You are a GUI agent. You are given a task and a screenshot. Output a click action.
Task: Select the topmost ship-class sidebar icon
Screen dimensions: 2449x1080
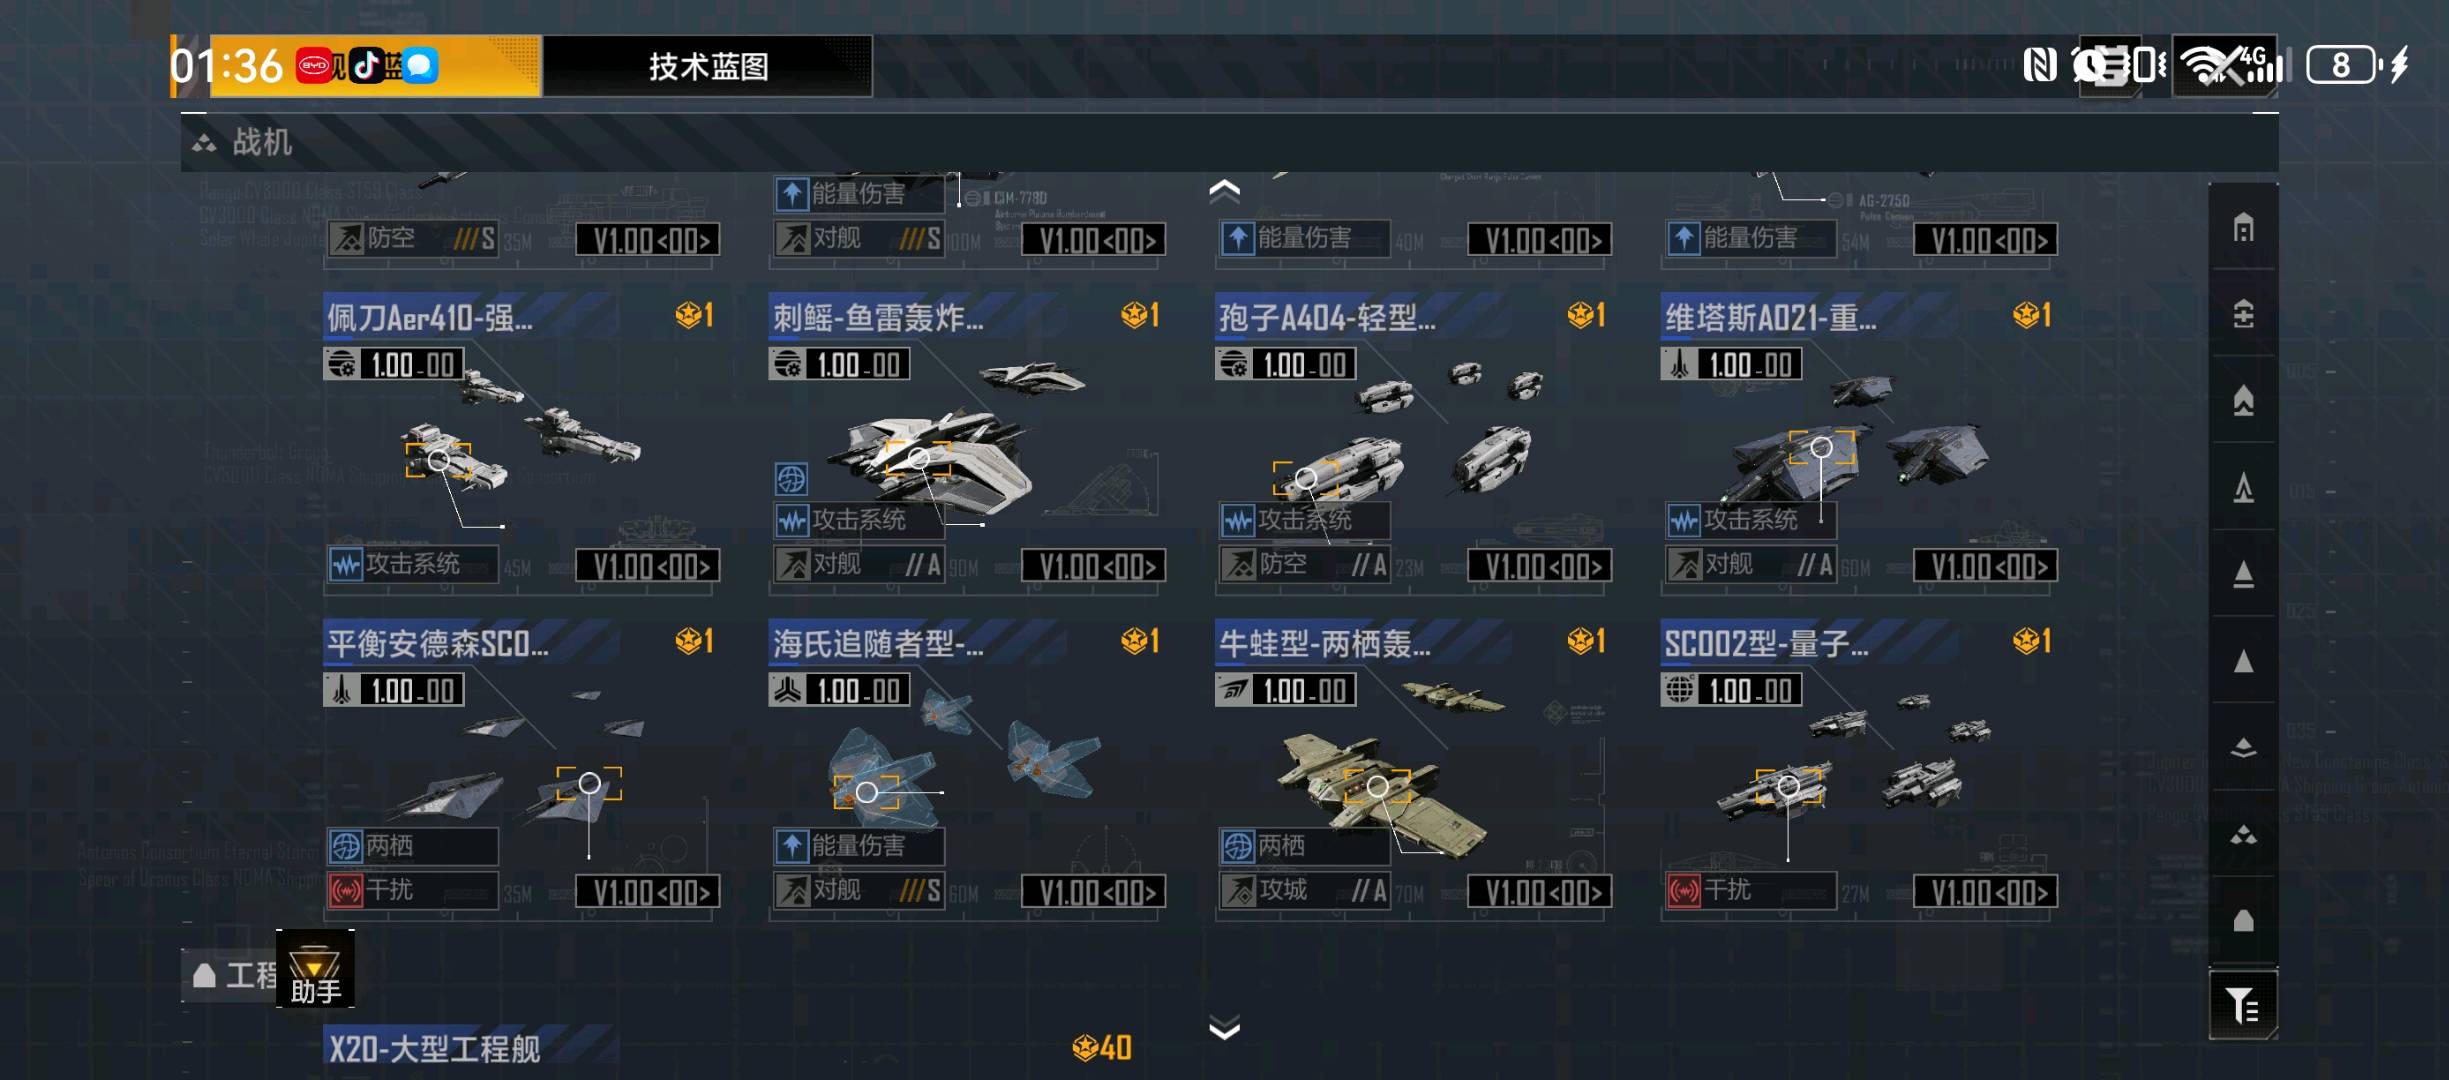(2243, 228)
